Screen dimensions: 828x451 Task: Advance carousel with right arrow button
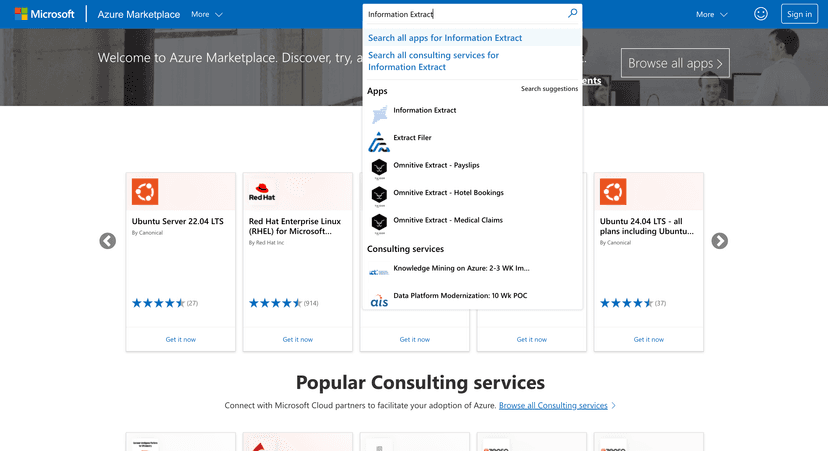coord(719,241)
